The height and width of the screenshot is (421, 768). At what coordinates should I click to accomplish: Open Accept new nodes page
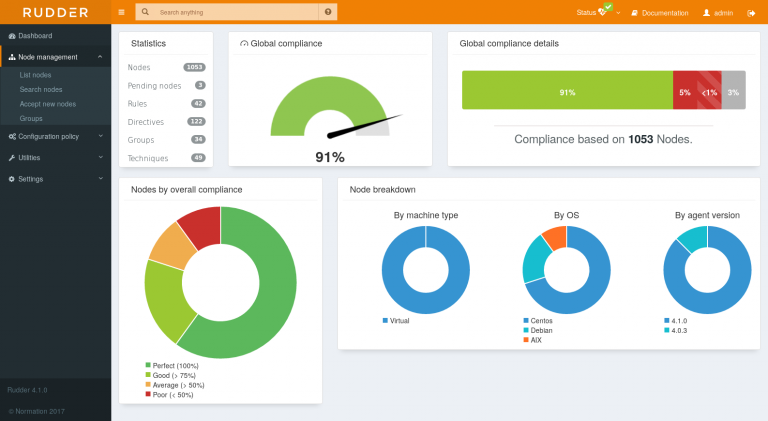click(47, 103)
